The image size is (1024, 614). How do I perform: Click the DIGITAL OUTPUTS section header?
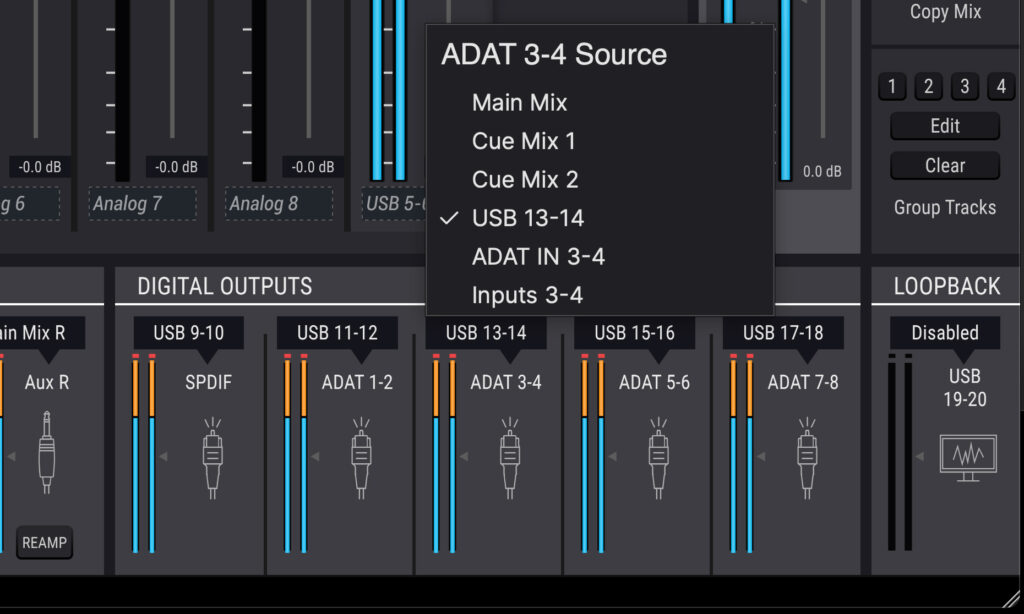[225, 286]
